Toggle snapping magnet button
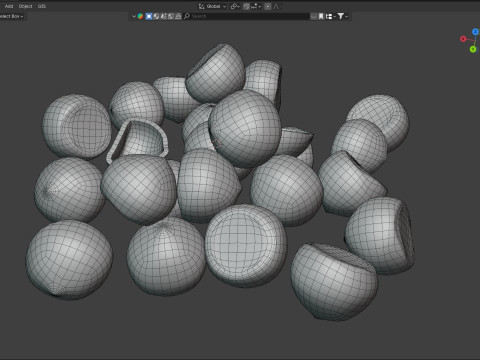 coord(246,6)
